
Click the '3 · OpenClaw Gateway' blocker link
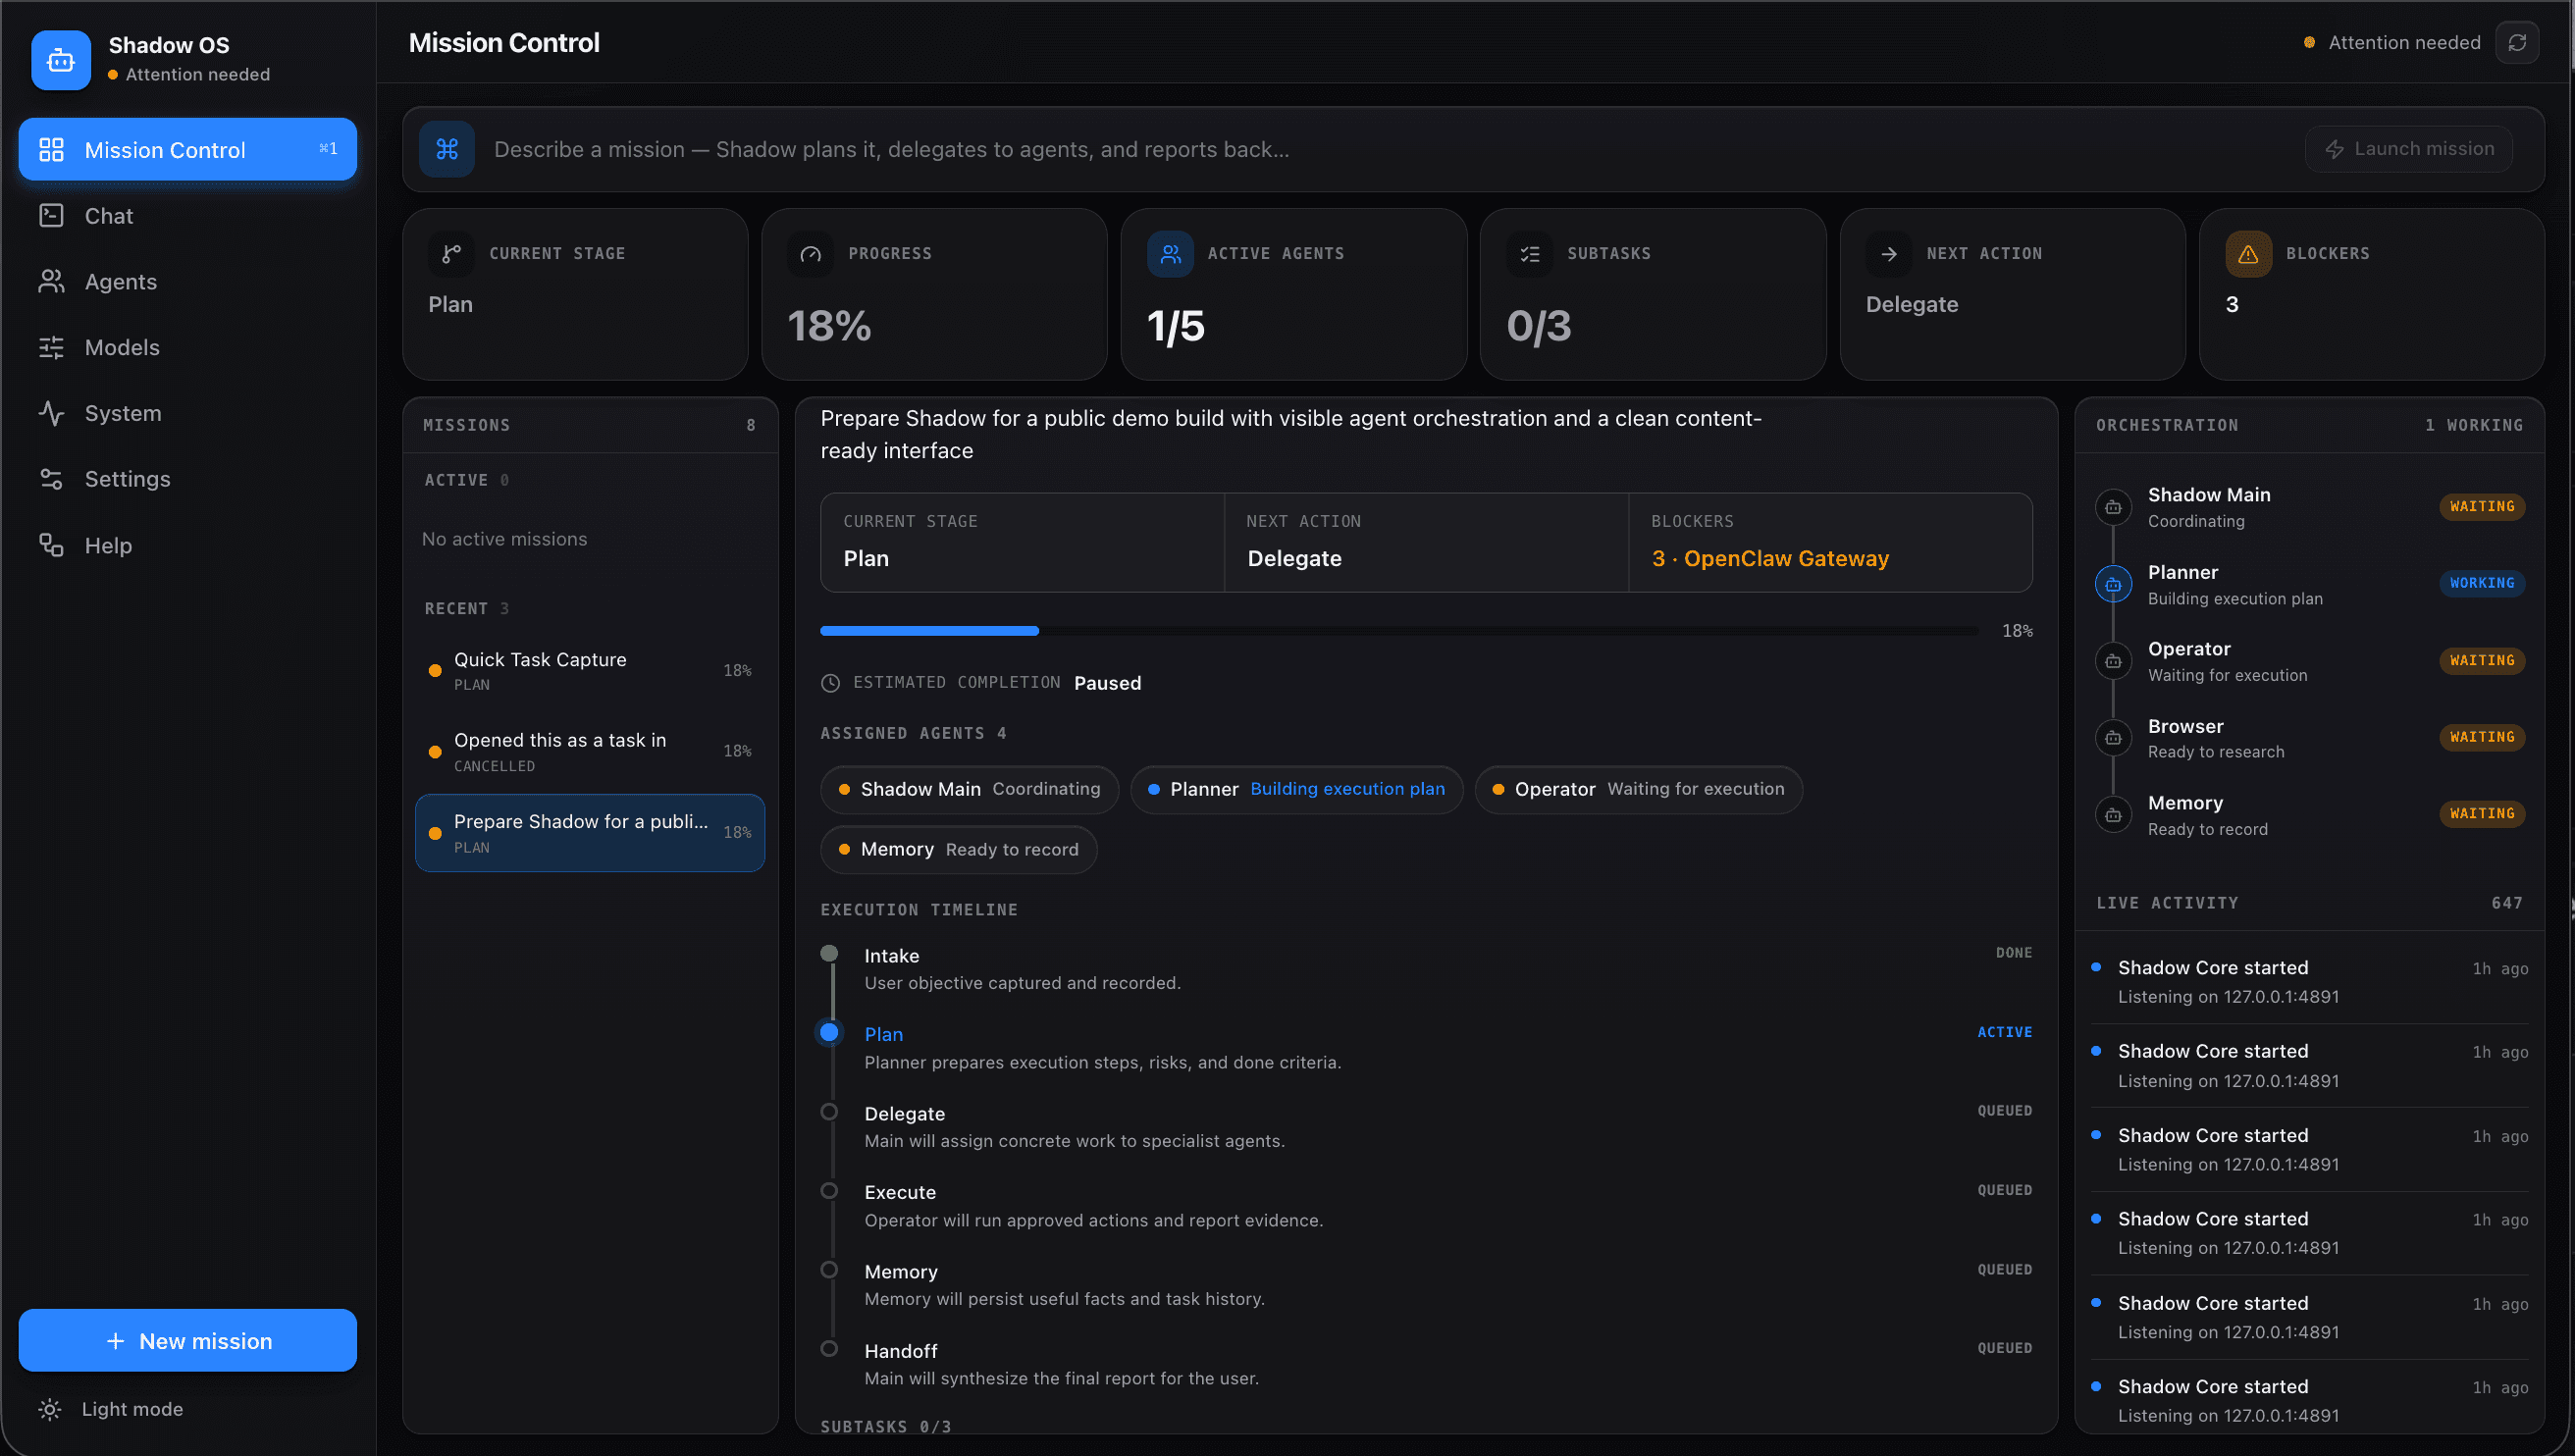click(x=1770, y=558)
